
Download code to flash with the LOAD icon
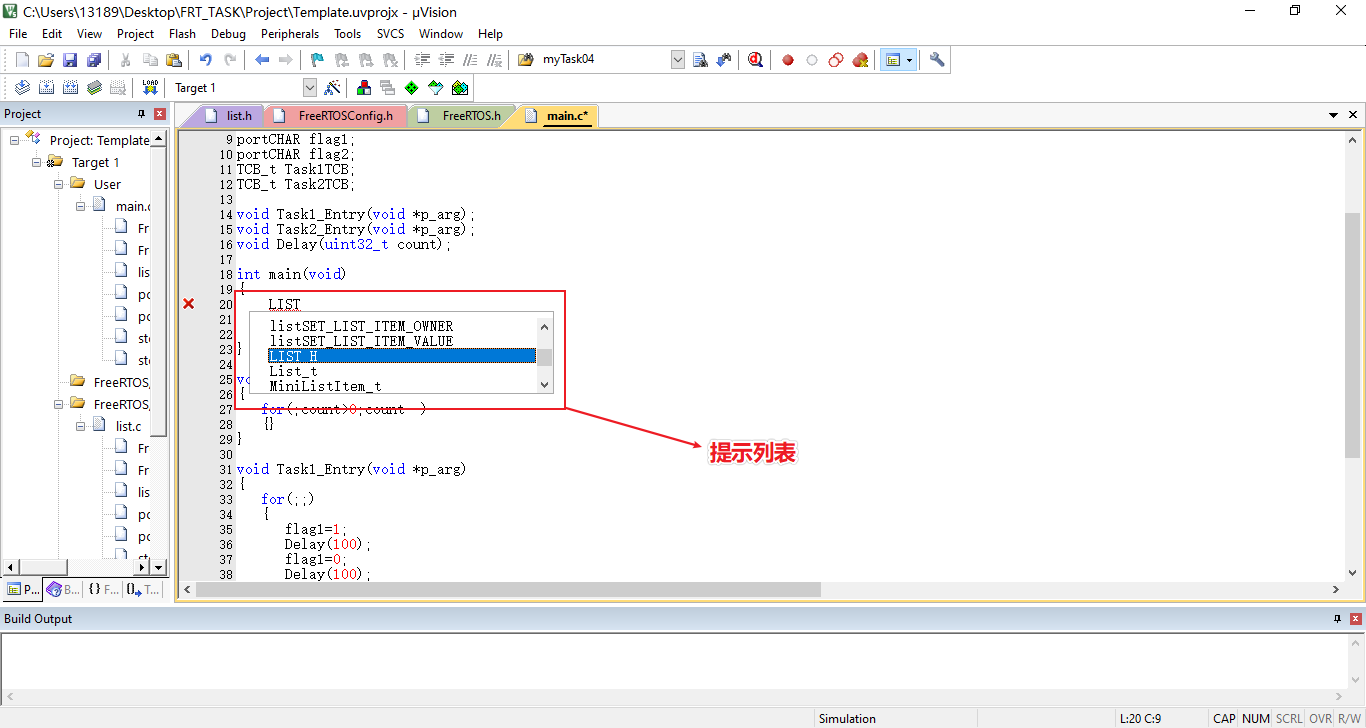pyautogui.click(x=150, y=88)
